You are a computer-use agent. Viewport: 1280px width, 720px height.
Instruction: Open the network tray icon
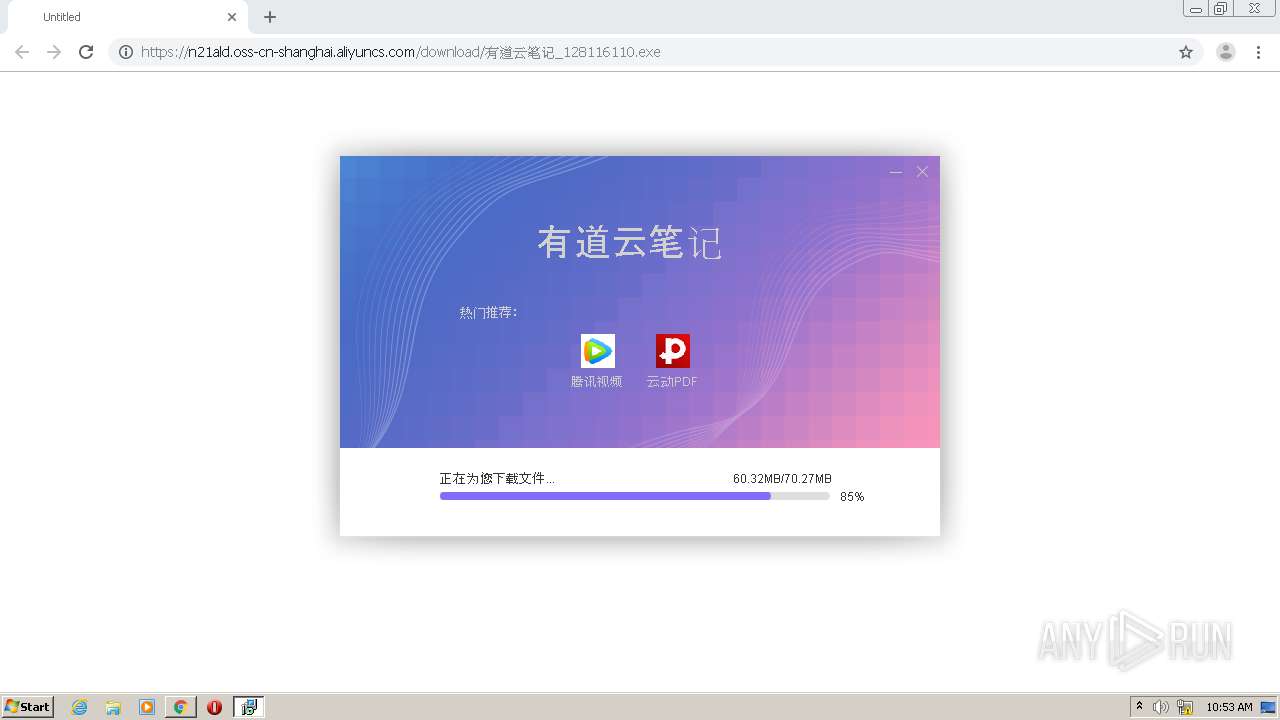click(x=1185, y=707)
